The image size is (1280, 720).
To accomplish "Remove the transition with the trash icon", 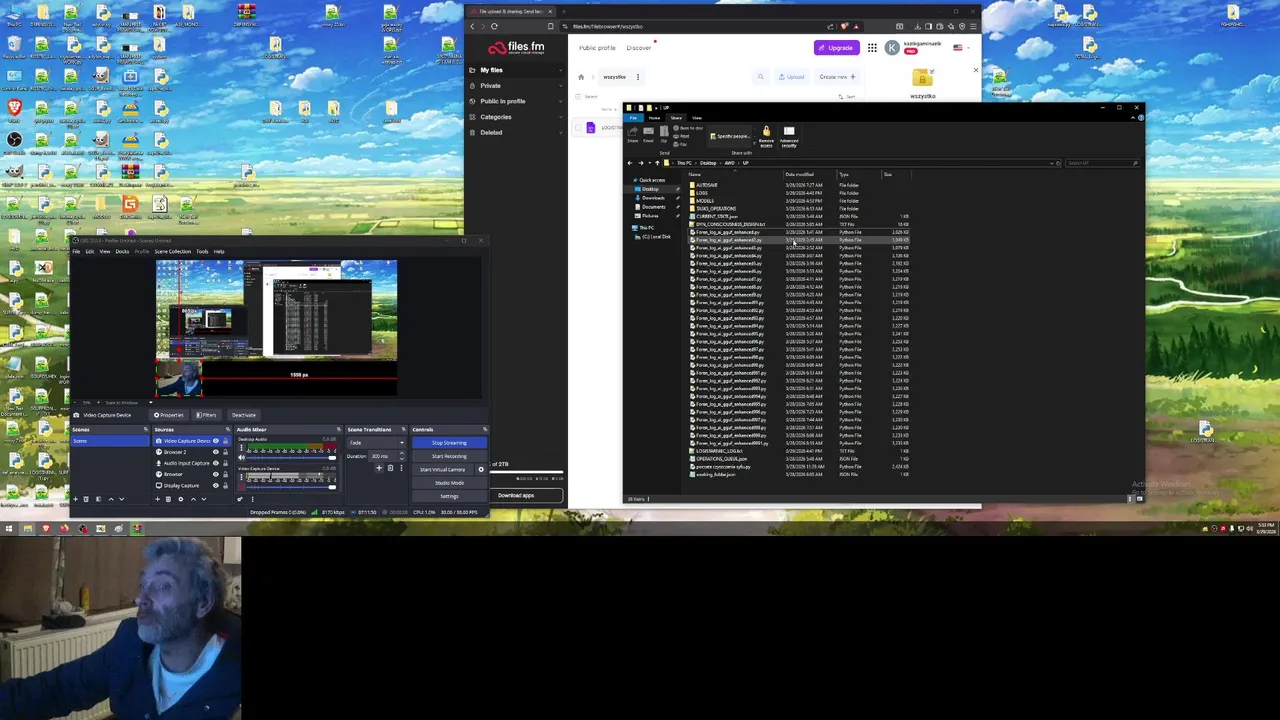I will coord(390,468).
